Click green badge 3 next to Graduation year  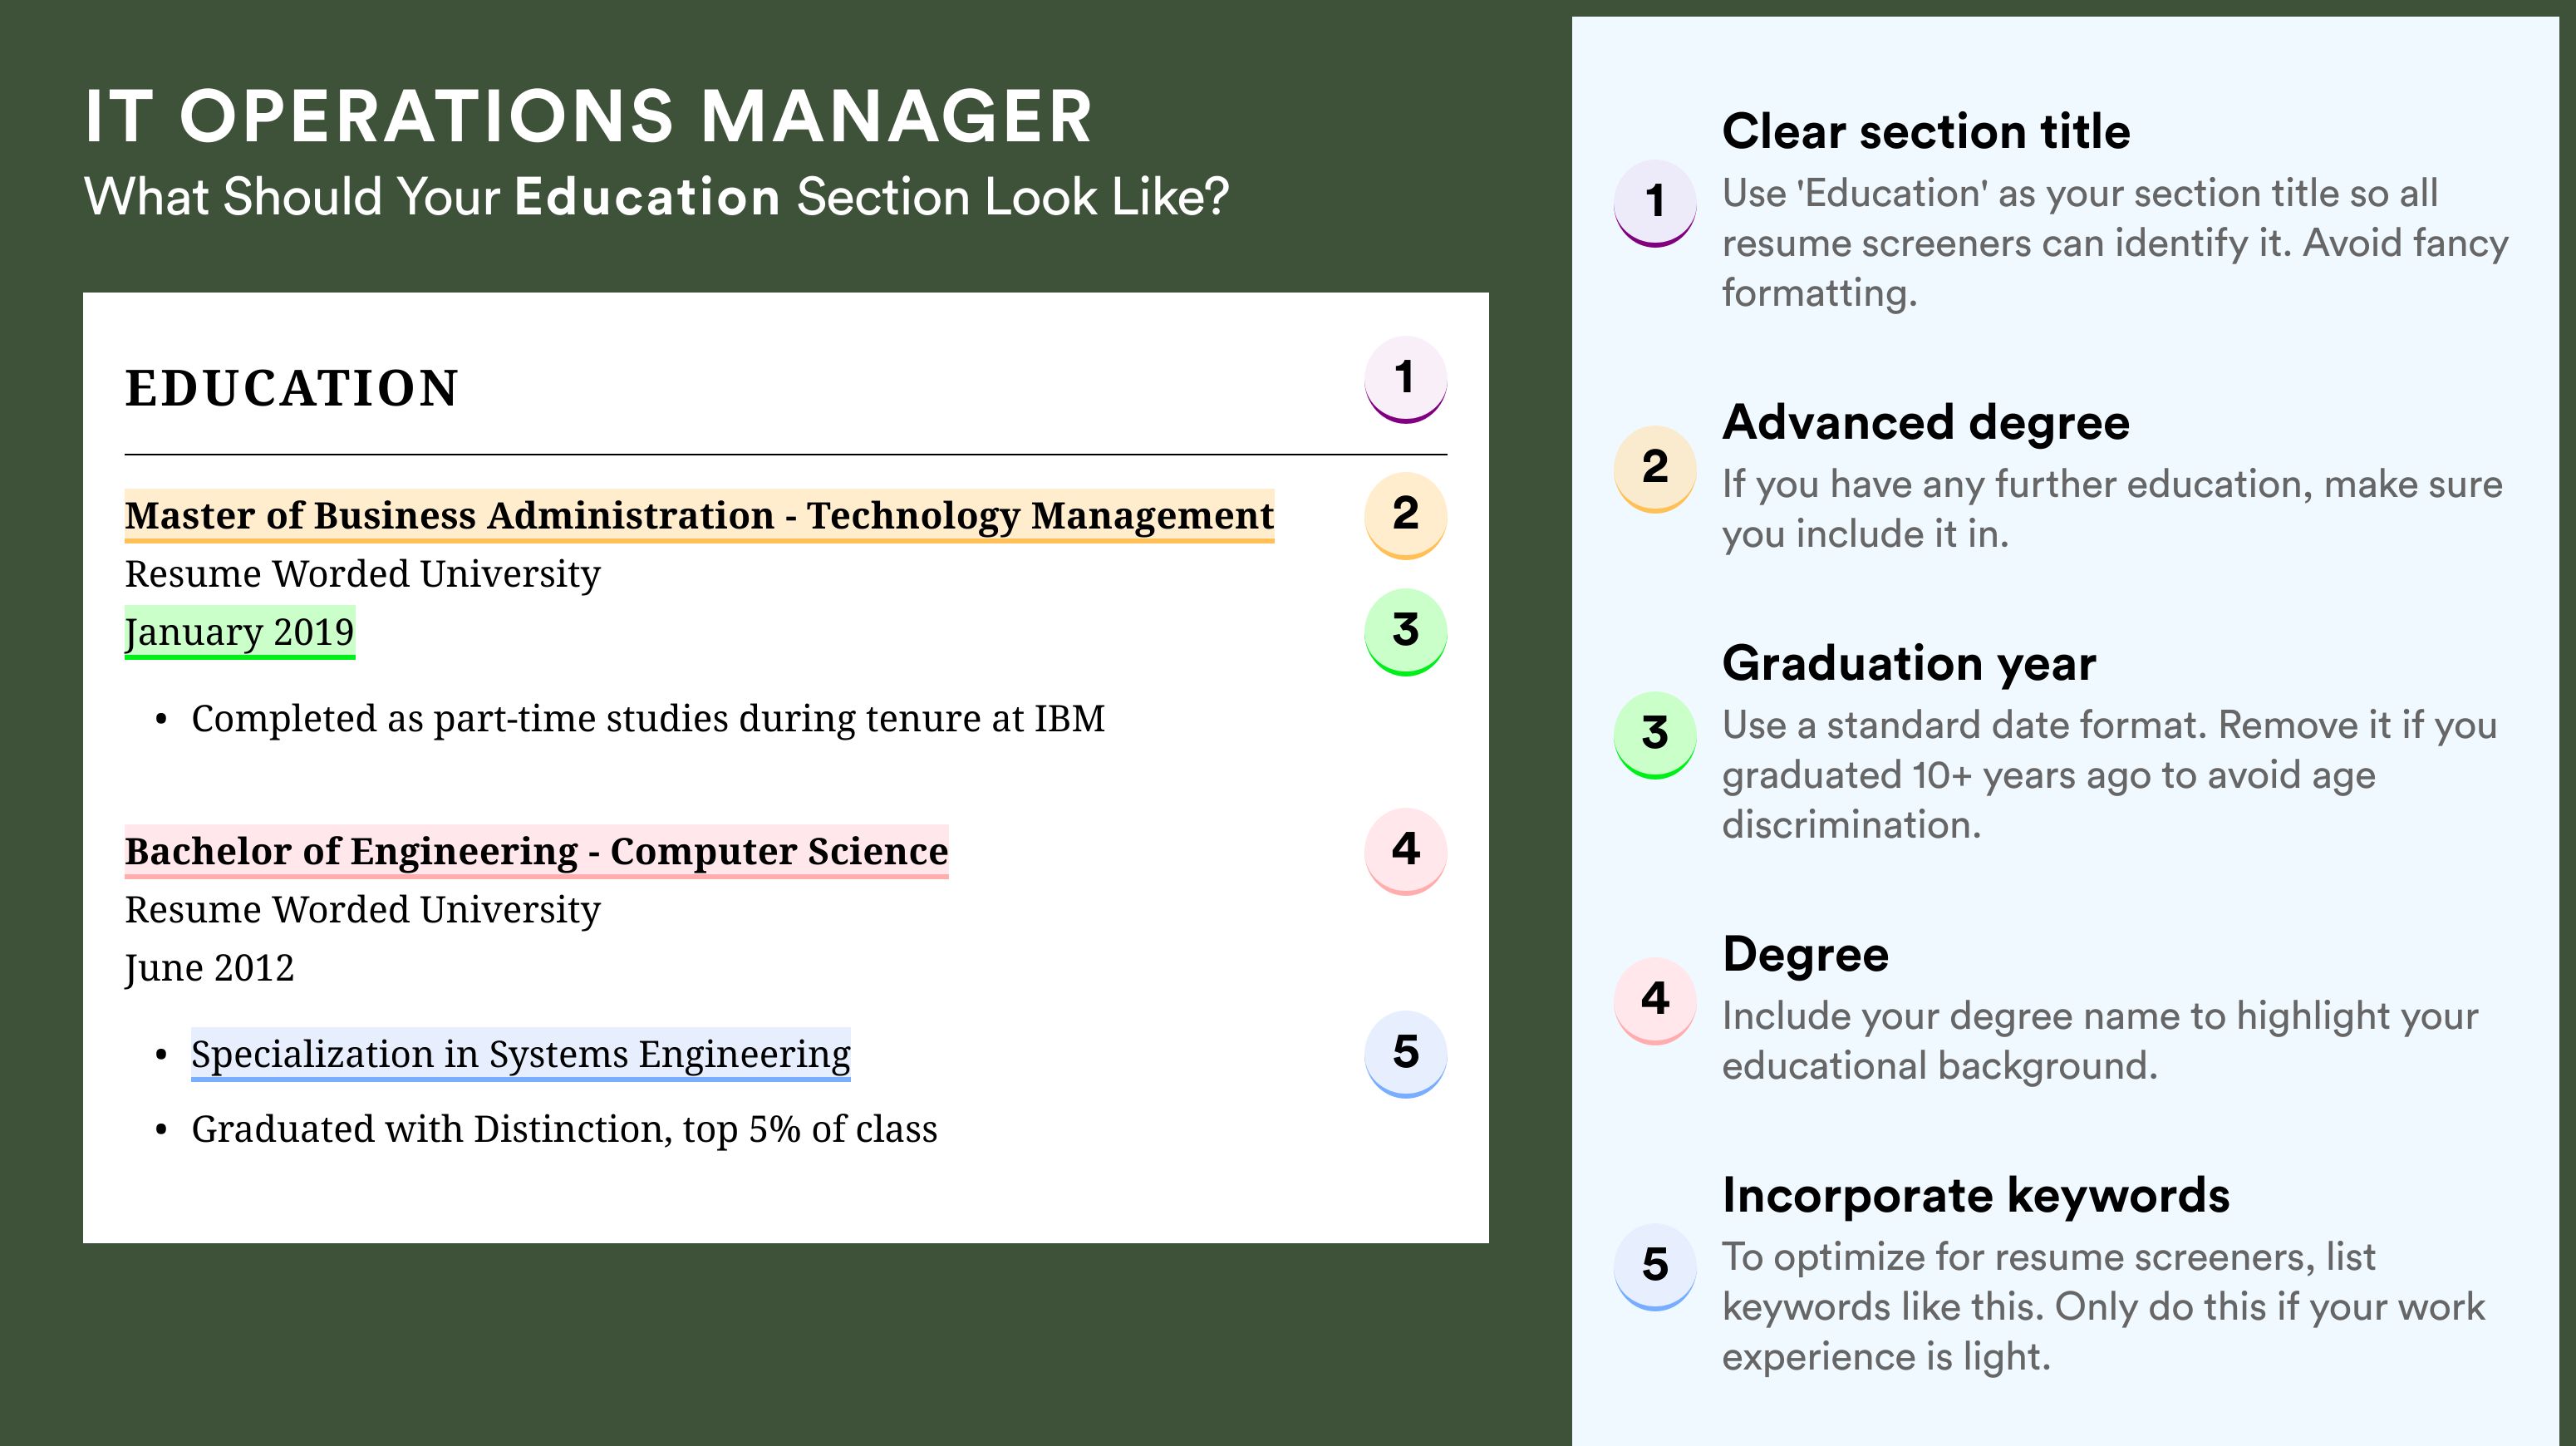[x=1655, y=734]
